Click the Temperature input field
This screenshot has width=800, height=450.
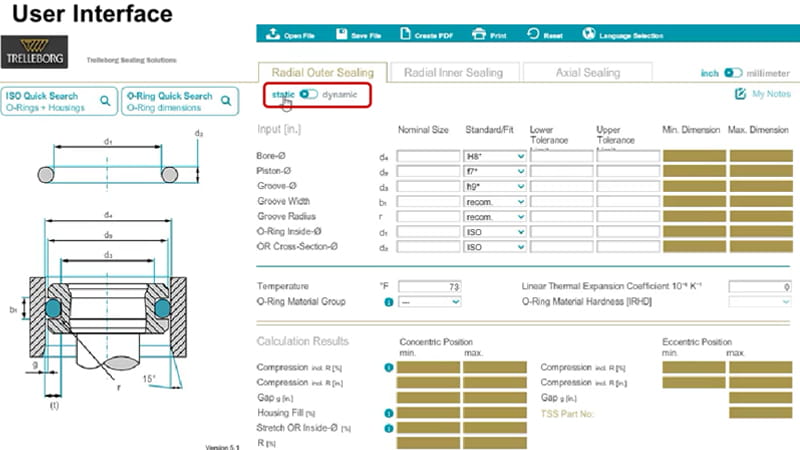coord(428,287)
